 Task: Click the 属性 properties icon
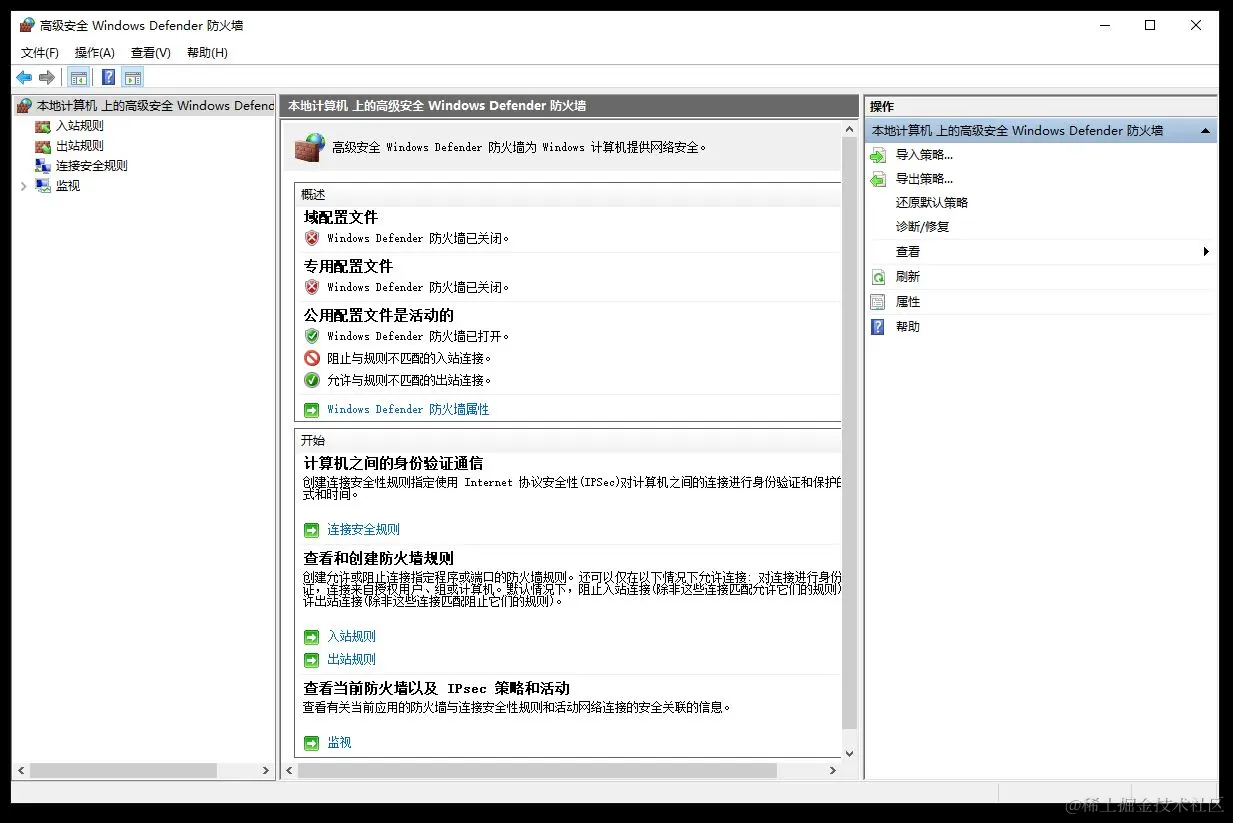[x=878, y=302]
